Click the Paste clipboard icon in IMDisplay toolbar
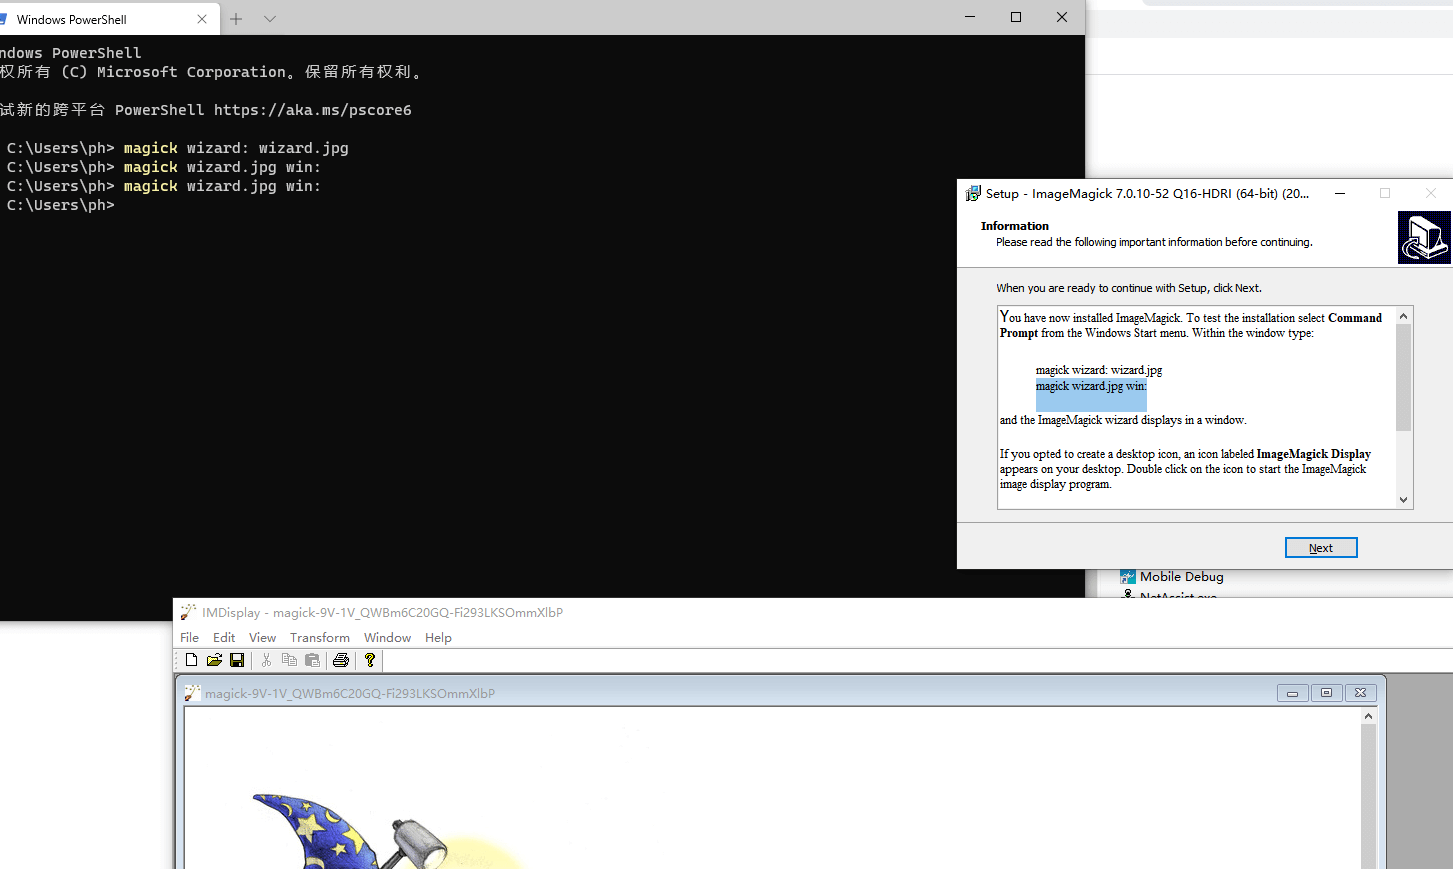The width and height of the screenshot is (1453, 869). [x=312, y=660]
